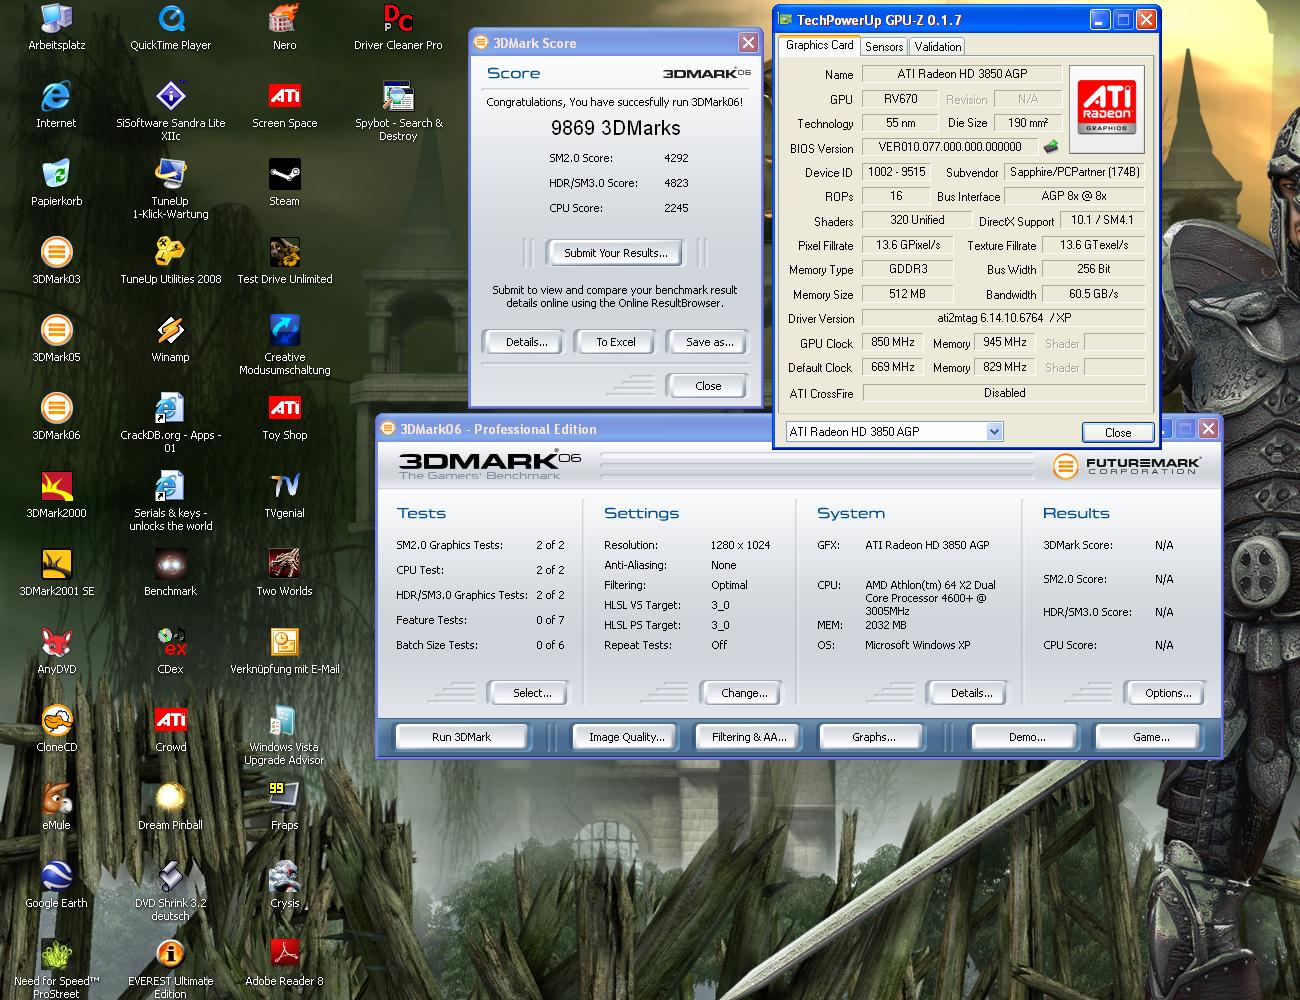Screen dimensions: 1300x1000
Task: Select the Graphics Card tab in GPU-Z
Action: click(x=819, y=45)
